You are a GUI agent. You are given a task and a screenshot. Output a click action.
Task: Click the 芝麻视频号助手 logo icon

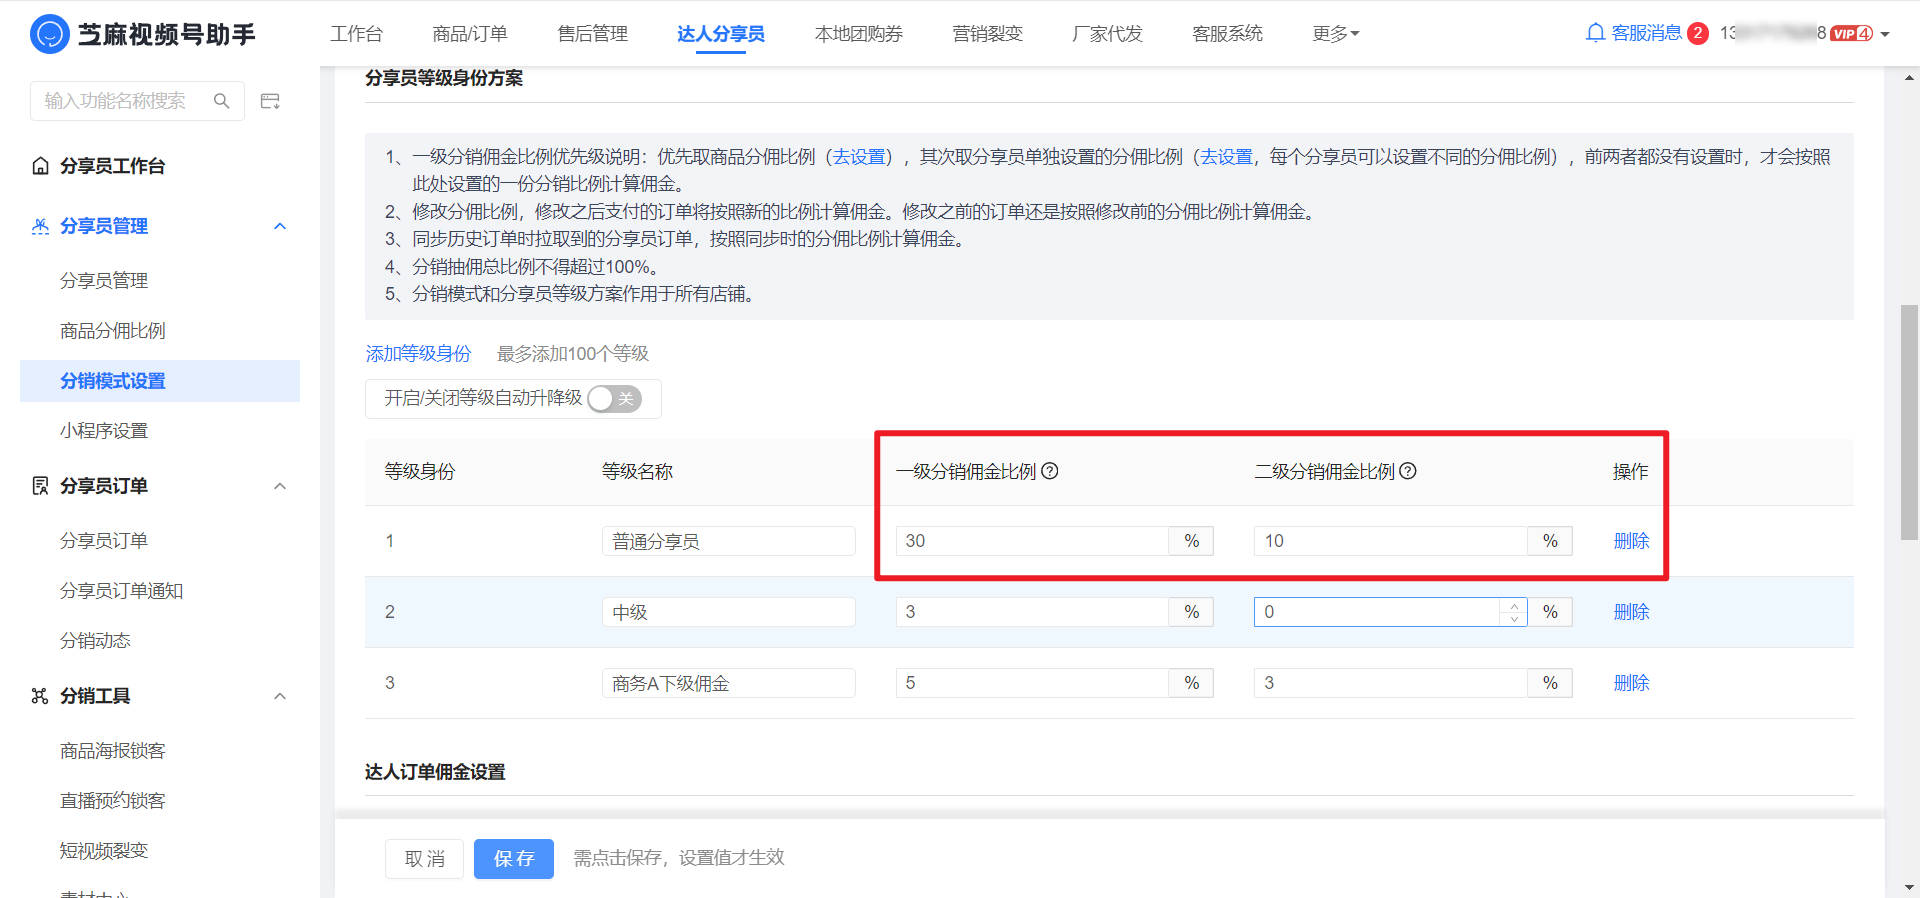49,34
